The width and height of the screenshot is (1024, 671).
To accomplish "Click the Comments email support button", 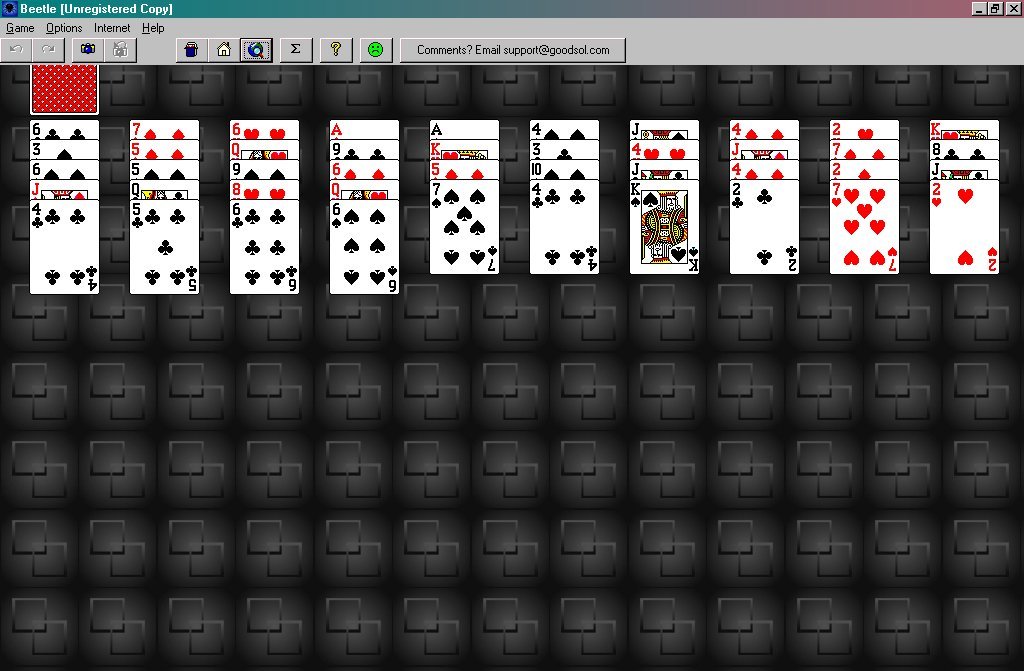I will click(512, 49).
